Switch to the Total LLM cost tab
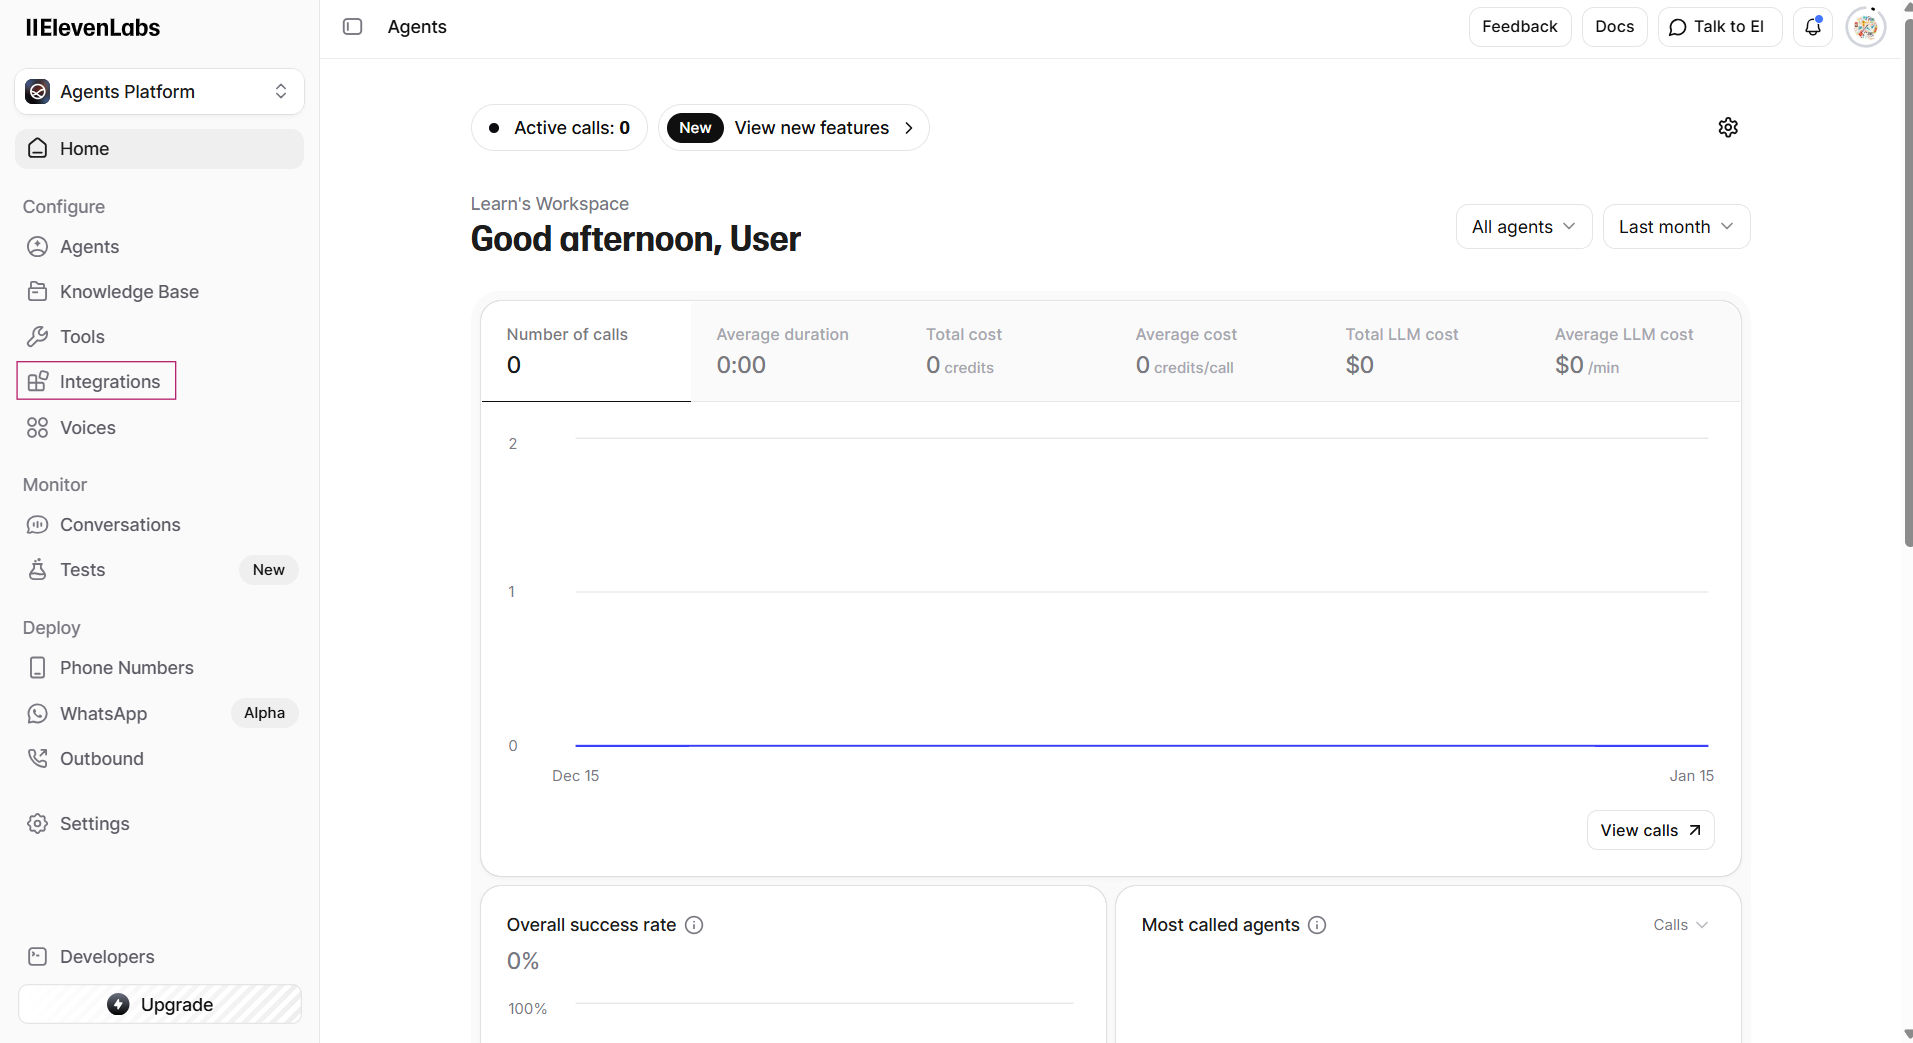Viewport: 1913px width, 1043px height. tap(1401, 350)
